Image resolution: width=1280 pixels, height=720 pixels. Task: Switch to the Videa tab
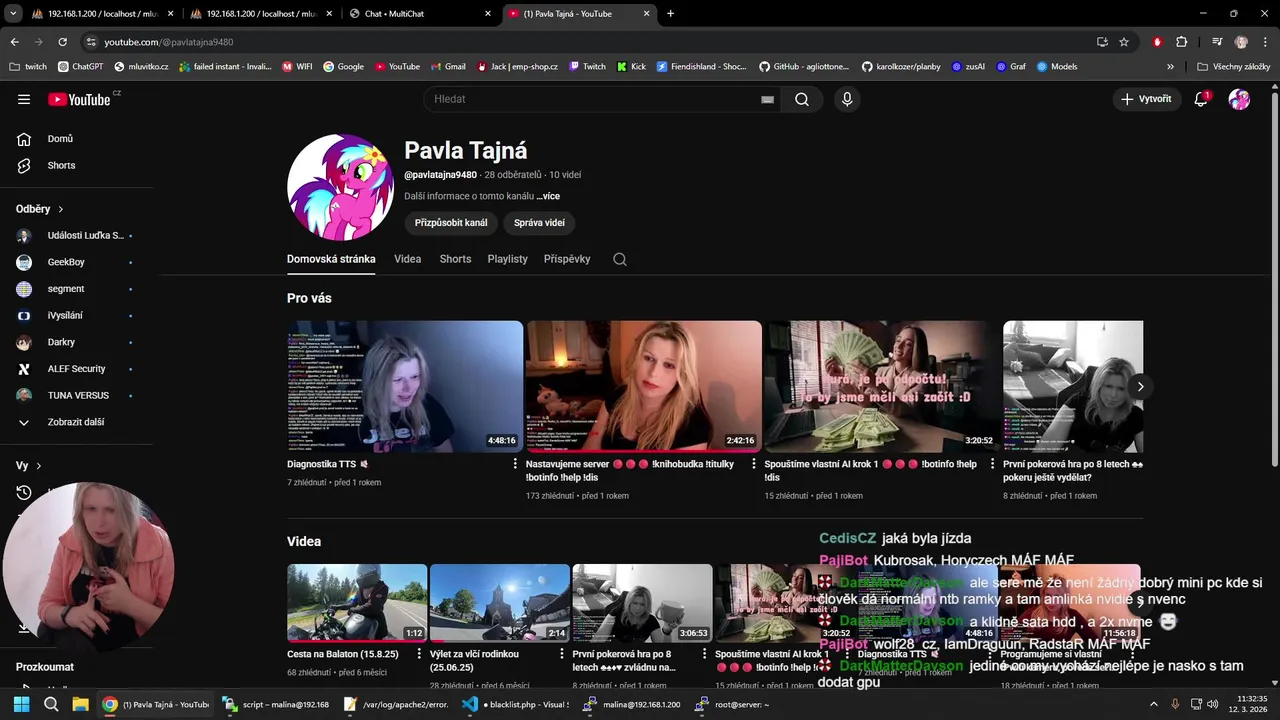[407, 259]
